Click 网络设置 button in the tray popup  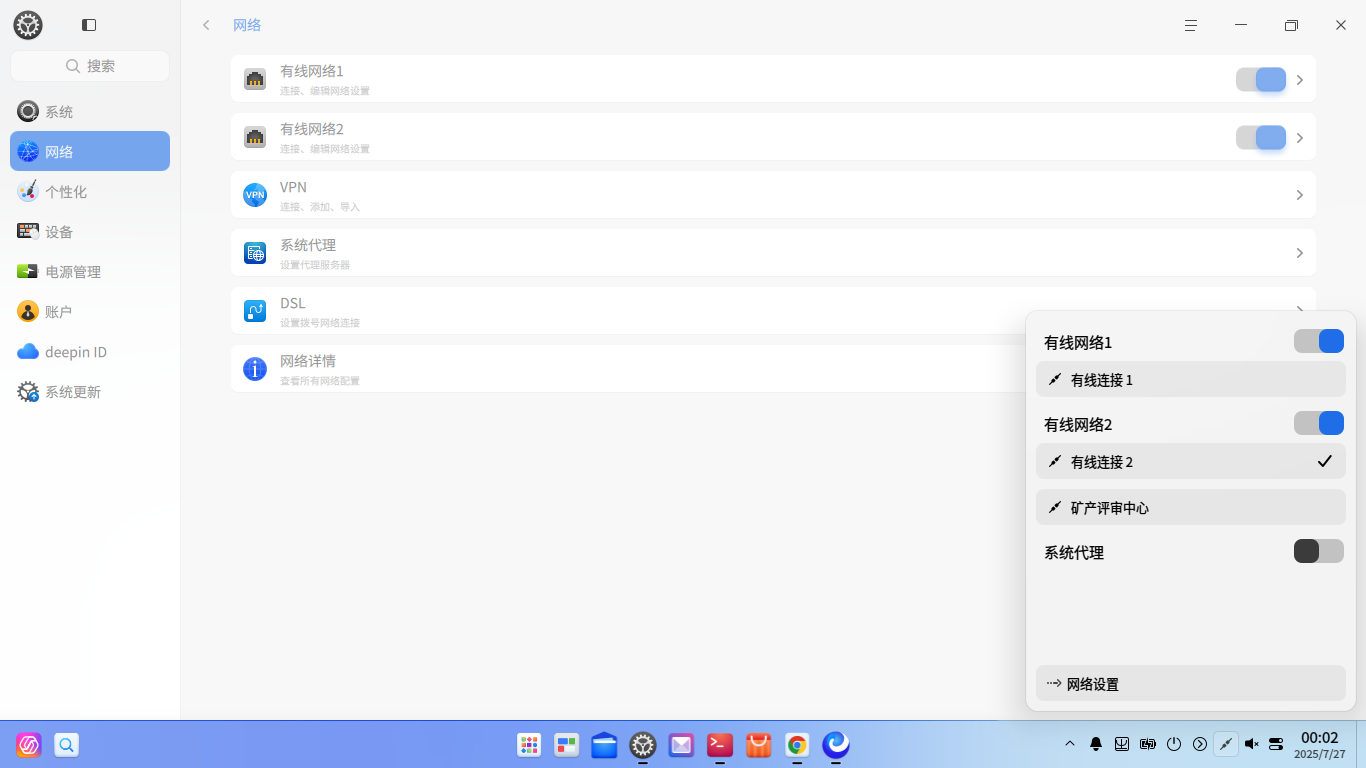(x=1191, y=684)
